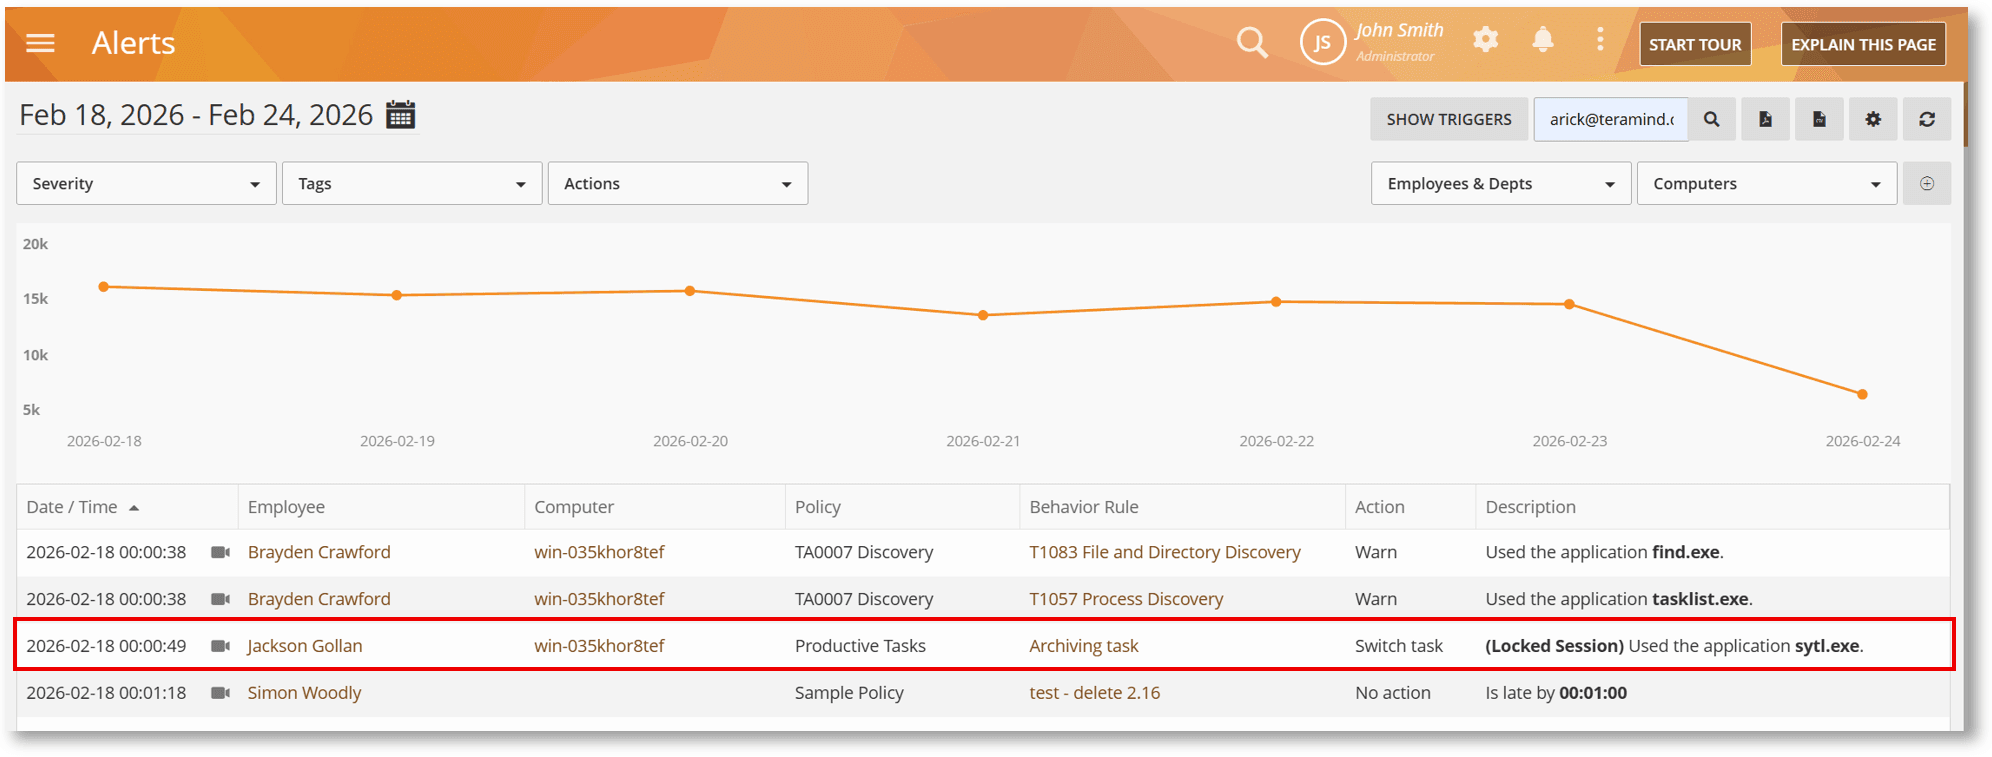Image resolution: width=1992 pixels, height=757 pixels.
Task: Export alerts as CSV
Action: (x=1819, y=119)
